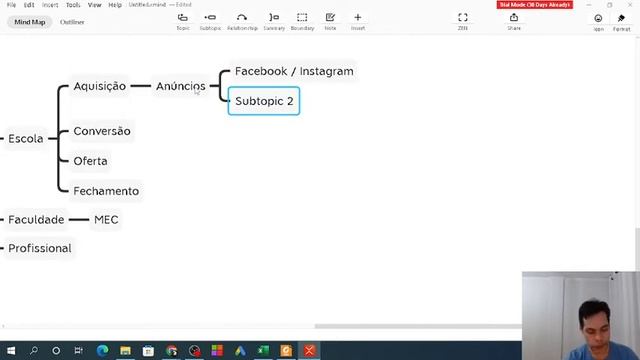Enter ZEN fullscreen mode

click(x=462, y=22)
